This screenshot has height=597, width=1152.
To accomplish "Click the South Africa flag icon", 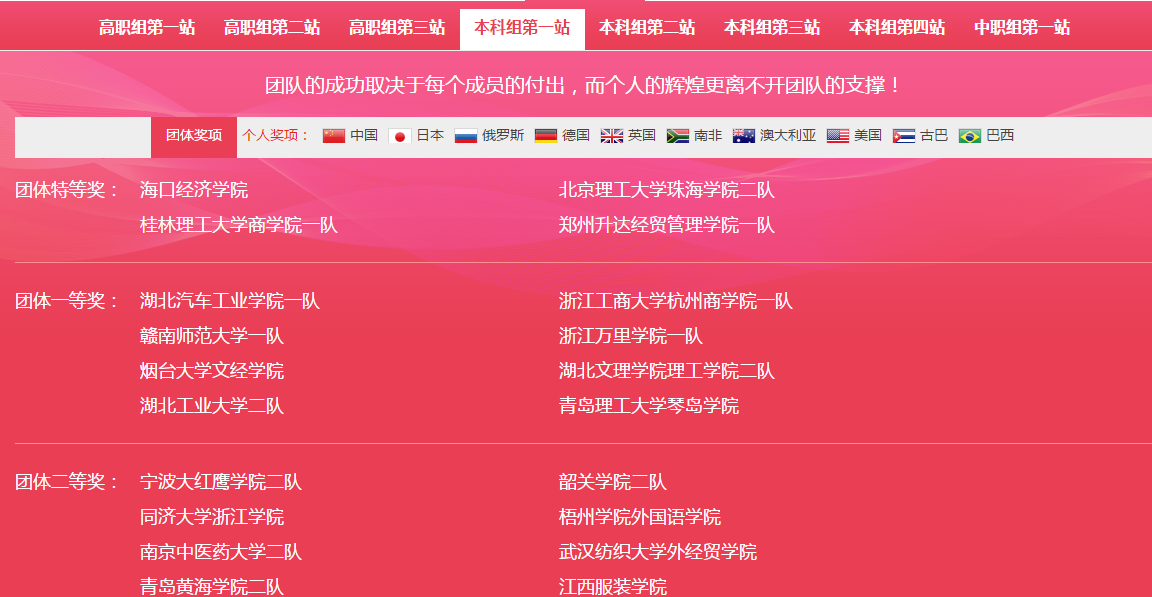I will pyautogui.click(x=678, y=136).
